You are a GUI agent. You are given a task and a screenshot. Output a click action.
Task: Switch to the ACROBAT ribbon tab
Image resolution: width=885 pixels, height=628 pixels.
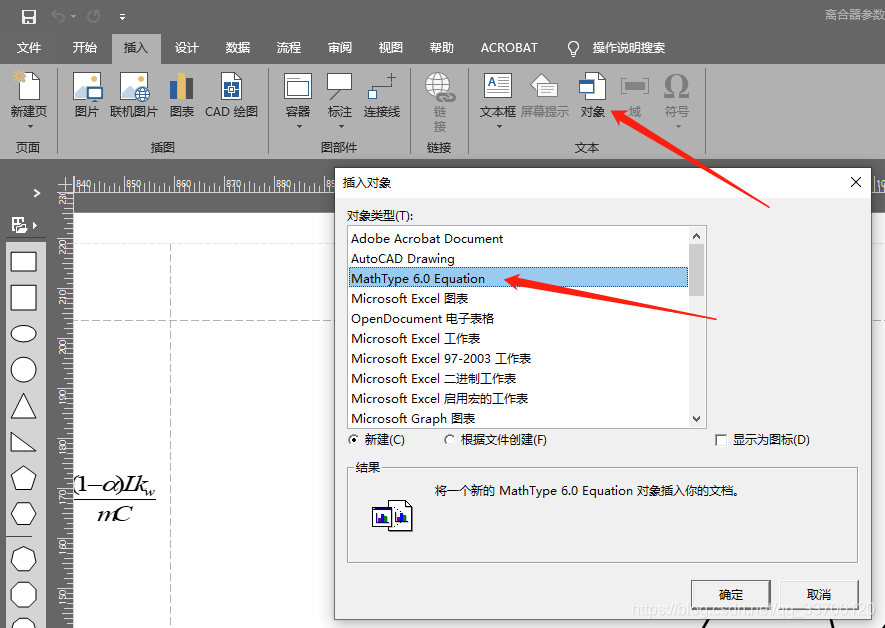click(509, 48)
